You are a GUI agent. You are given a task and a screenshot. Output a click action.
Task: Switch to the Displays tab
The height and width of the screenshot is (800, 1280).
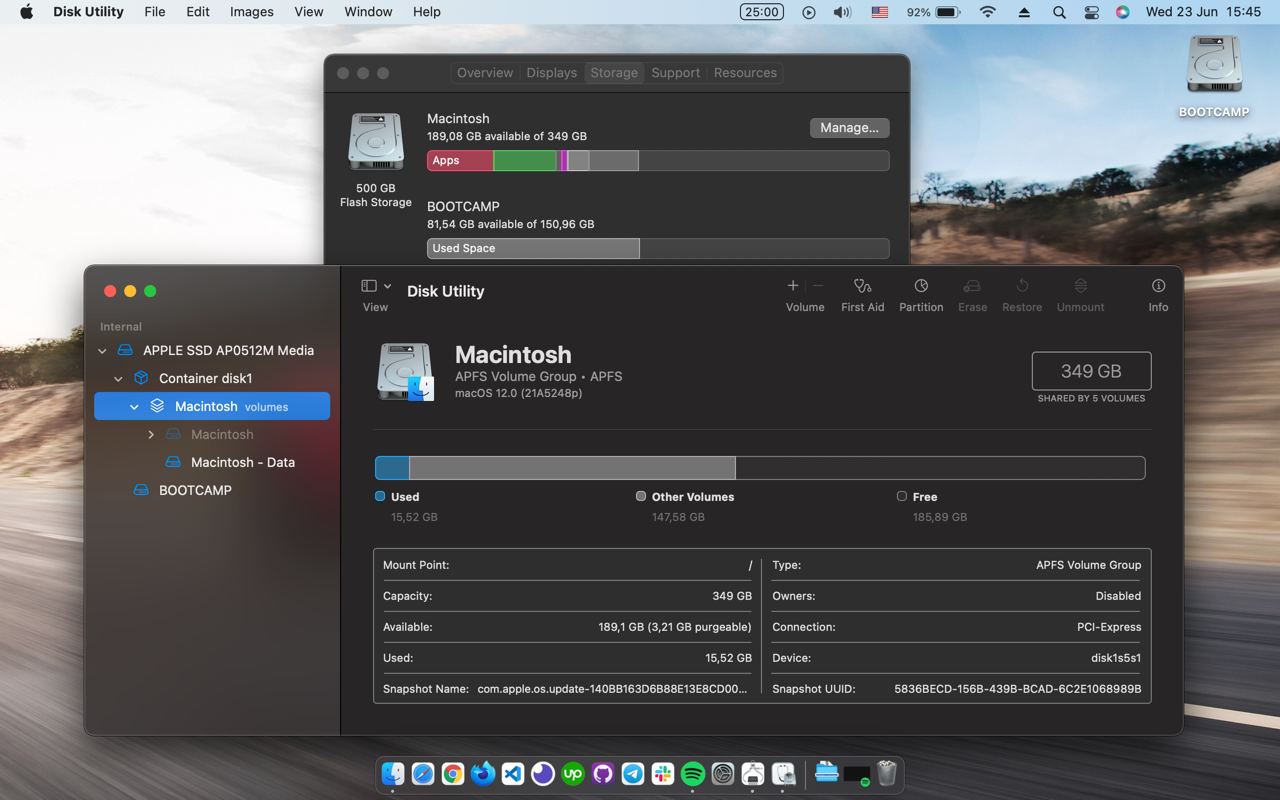pyautogui.click(x=552, y=73)
